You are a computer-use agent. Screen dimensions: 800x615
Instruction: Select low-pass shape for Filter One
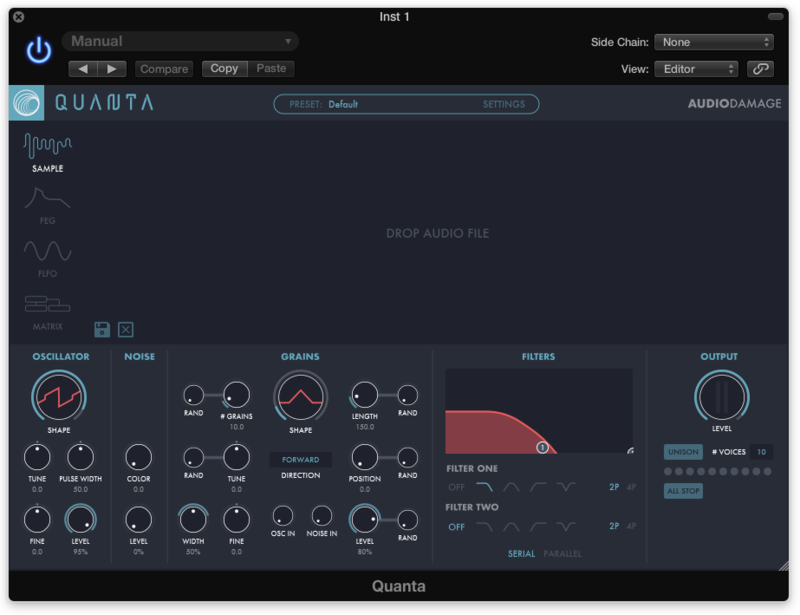(485, 487)
